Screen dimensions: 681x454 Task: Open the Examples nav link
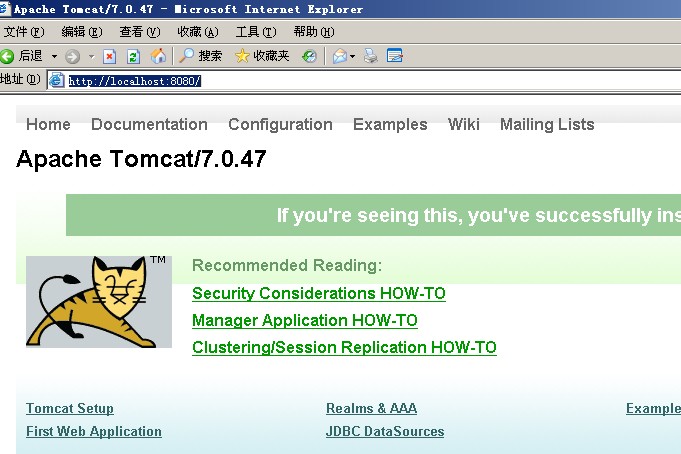point(390,124)
